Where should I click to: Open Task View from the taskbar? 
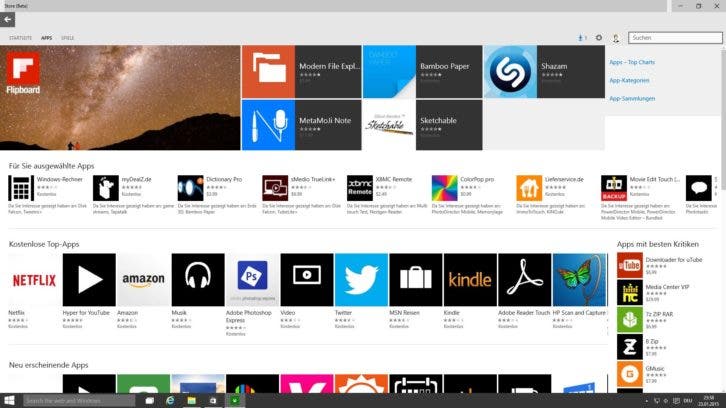(x=149, y=401)
